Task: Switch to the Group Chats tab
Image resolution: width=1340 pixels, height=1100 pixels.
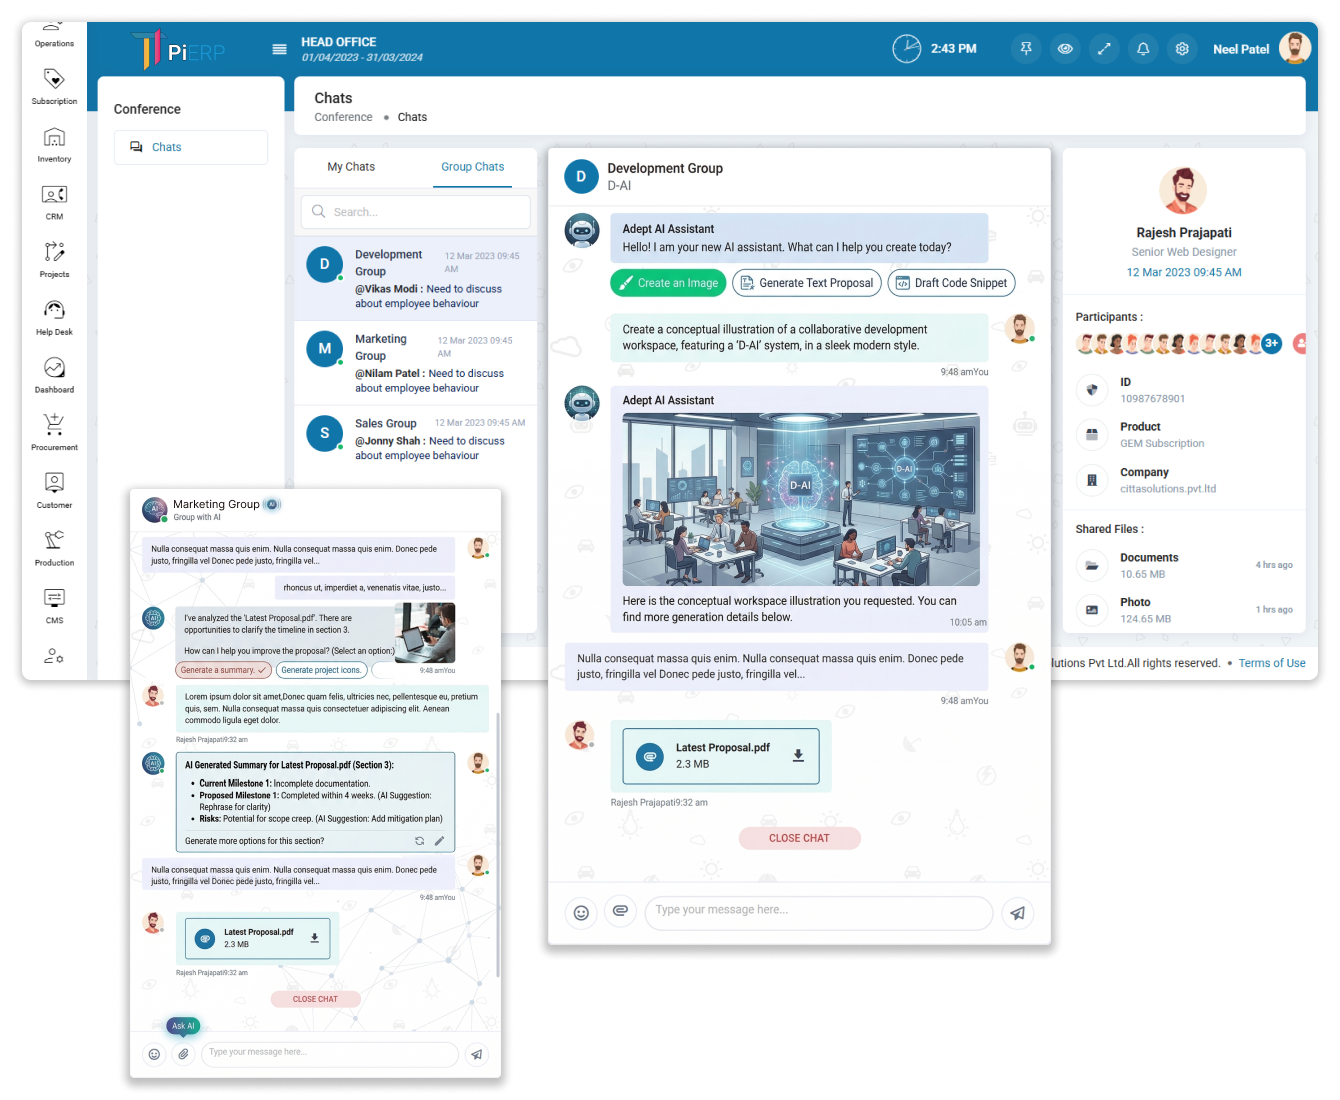Action: click(472, 167)
